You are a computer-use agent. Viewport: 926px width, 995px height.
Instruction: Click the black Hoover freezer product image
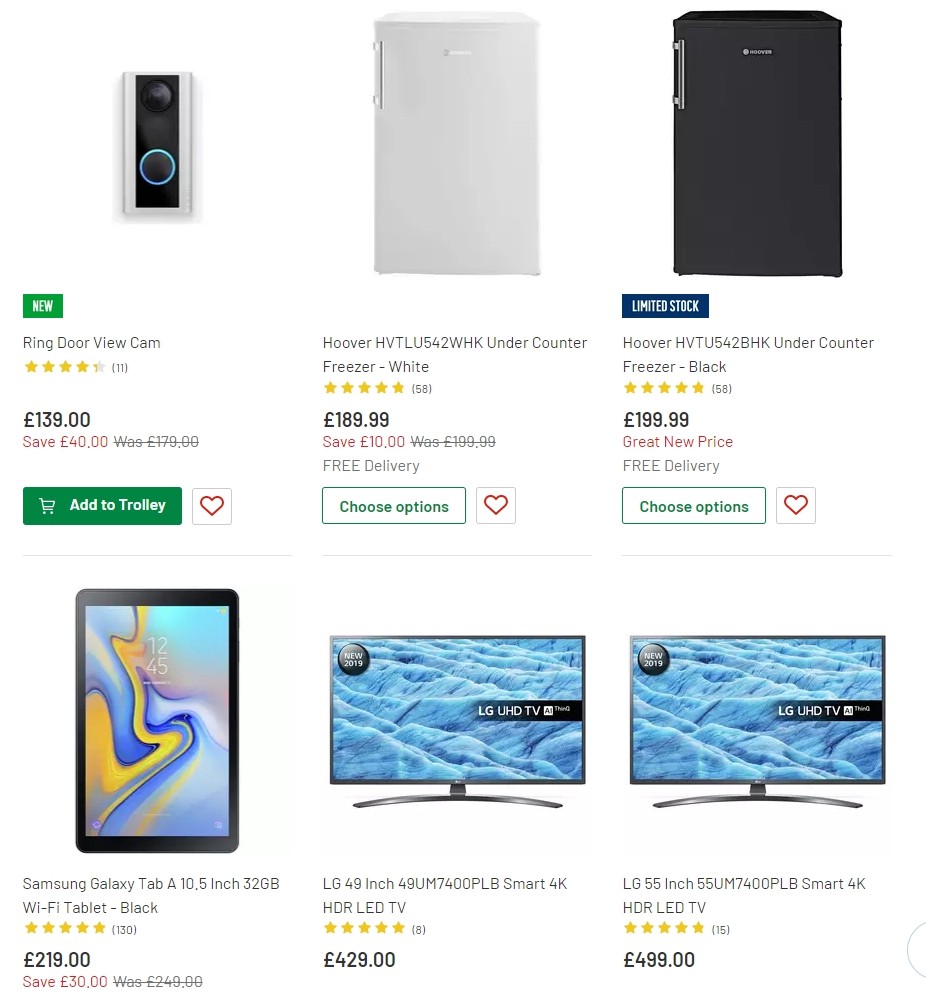coord(756,145)
